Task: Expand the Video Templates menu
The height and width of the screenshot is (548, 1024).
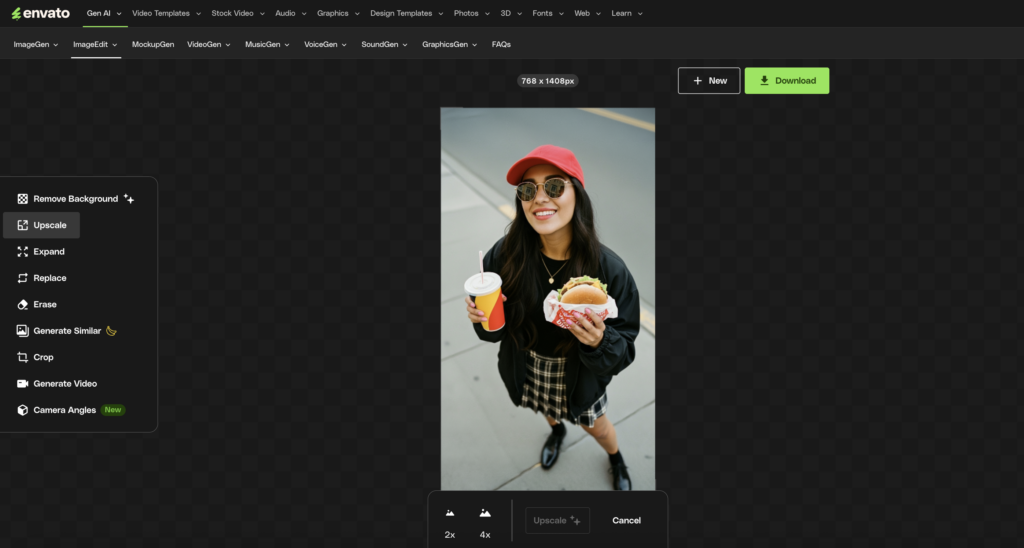Action: tap(167, 13)
